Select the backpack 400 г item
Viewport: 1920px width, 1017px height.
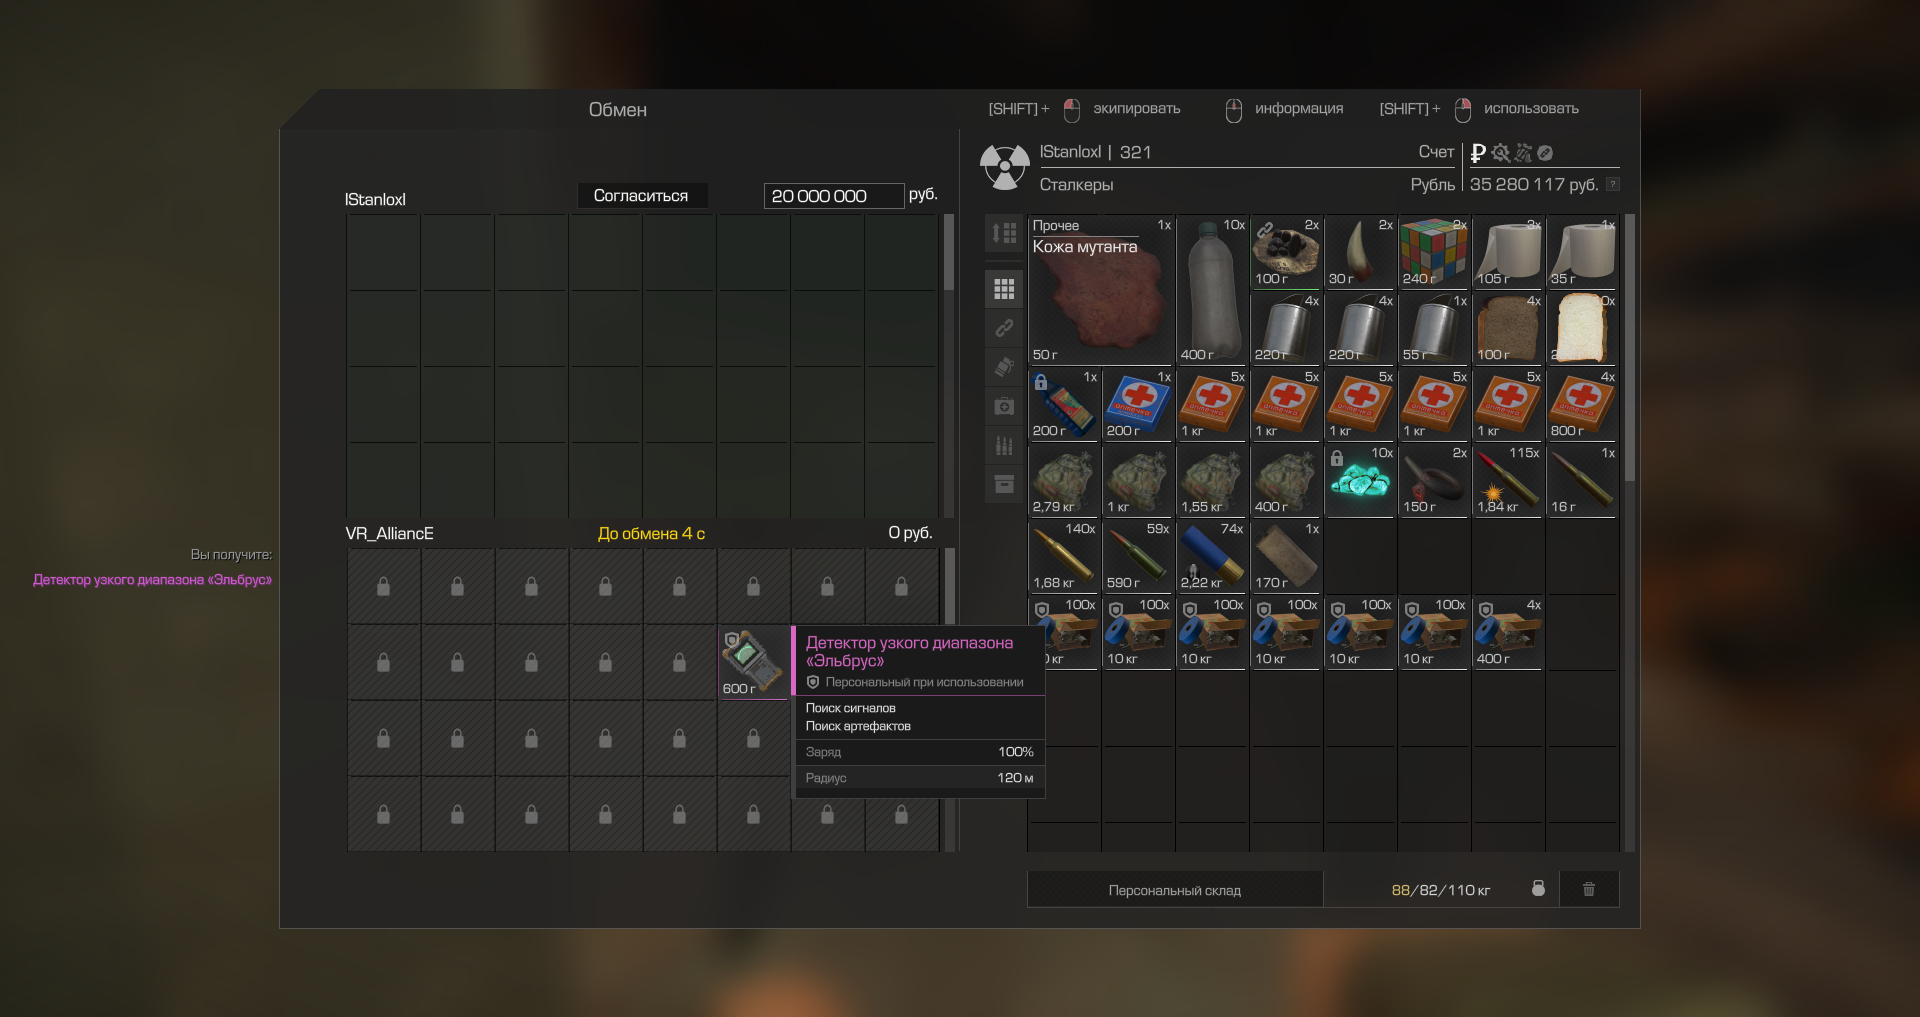[1286, 480]
